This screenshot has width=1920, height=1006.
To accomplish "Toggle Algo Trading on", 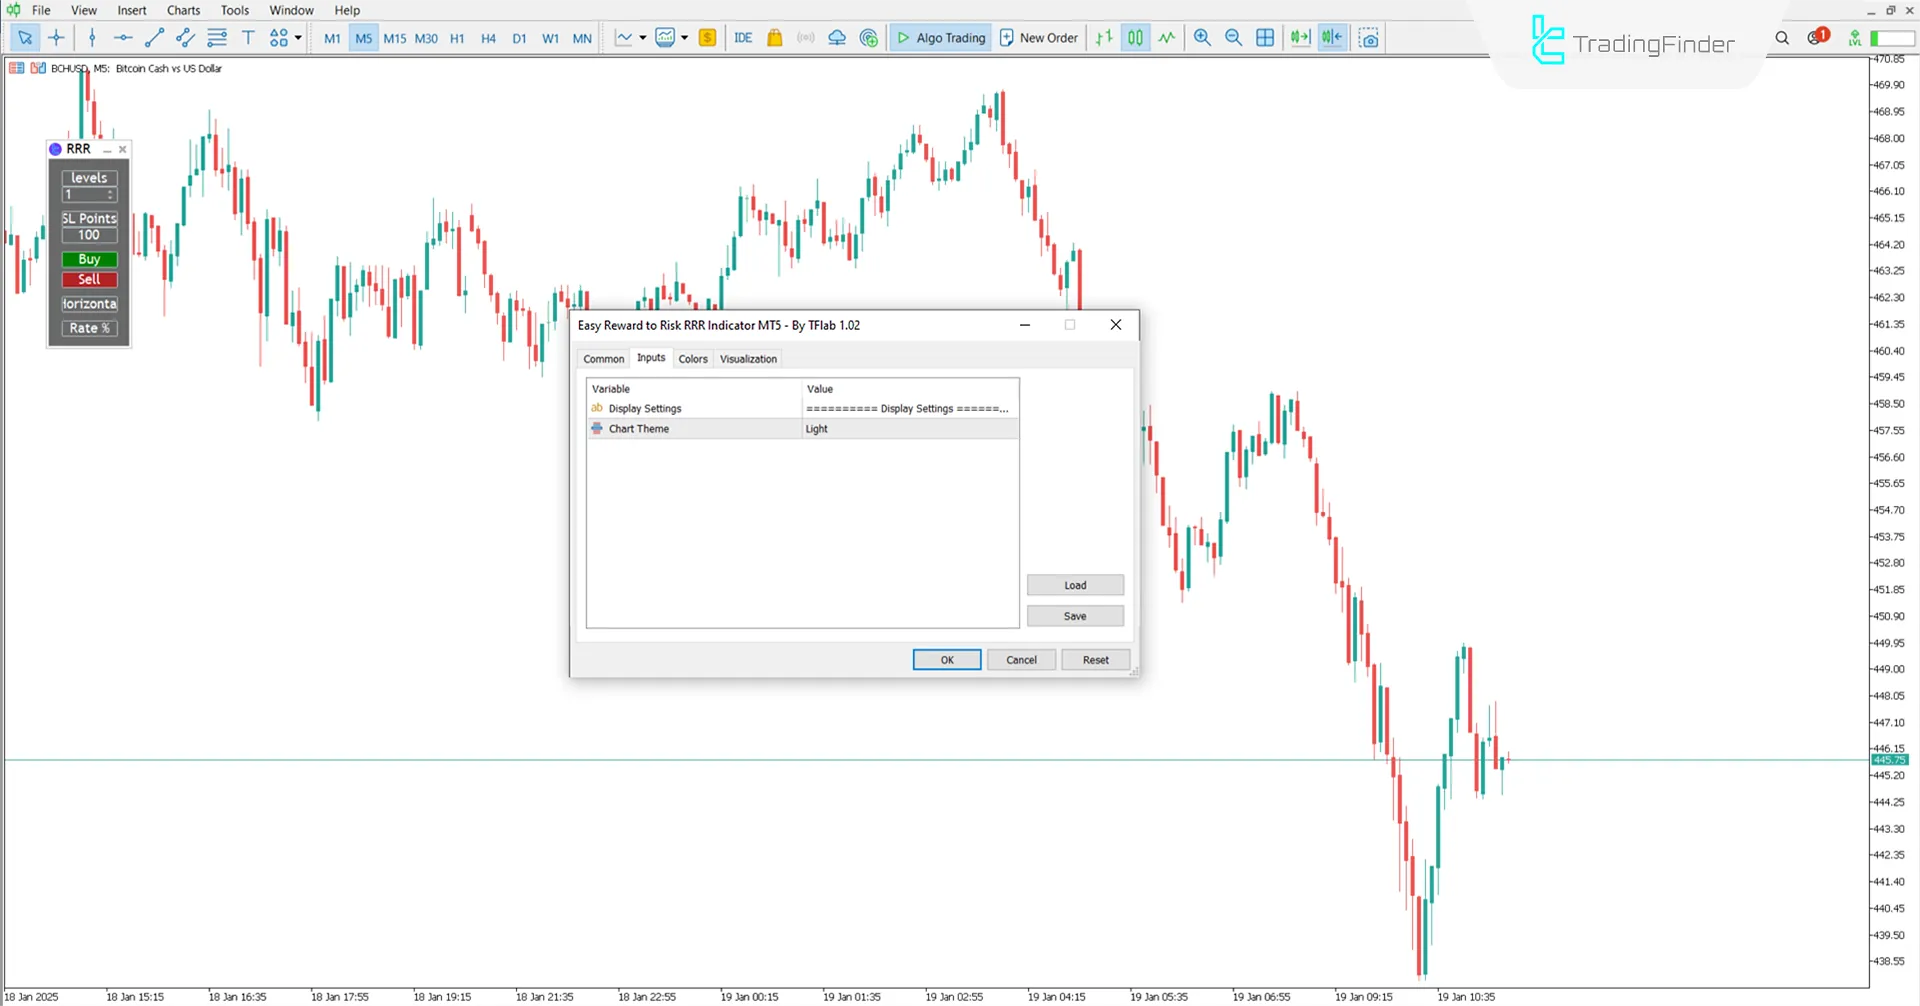I will coord(940,37).
